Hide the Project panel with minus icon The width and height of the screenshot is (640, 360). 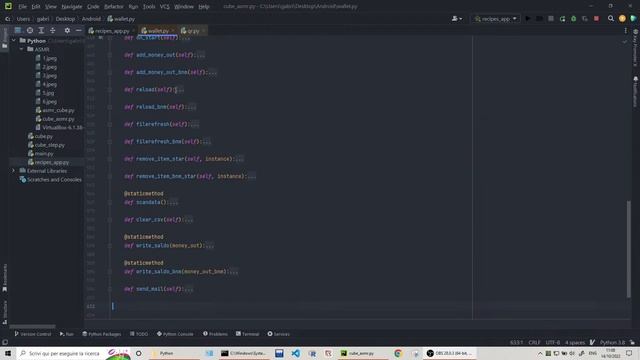click(78, 30)
